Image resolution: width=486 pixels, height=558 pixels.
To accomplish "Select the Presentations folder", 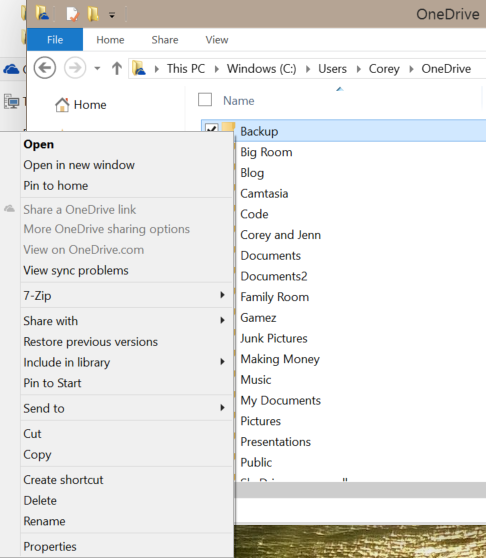I will [x=275, y=442].
